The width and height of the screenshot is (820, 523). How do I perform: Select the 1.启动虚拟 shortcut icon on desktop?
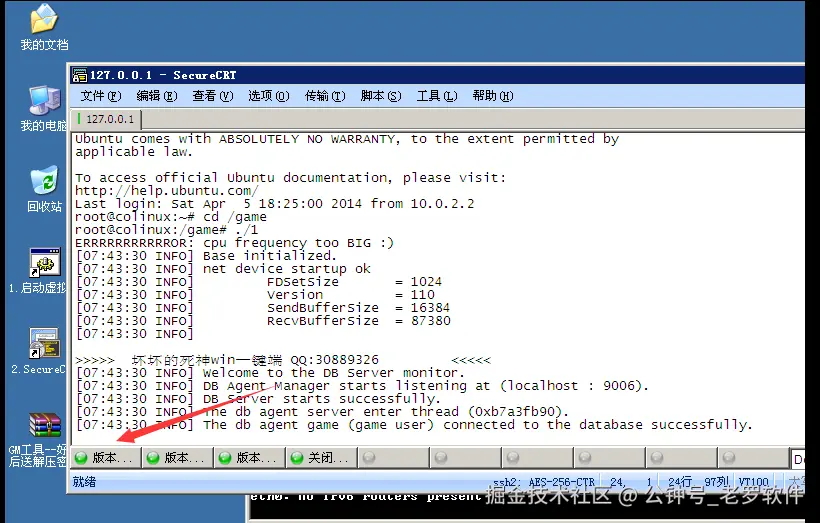click(x=44, y=262)
